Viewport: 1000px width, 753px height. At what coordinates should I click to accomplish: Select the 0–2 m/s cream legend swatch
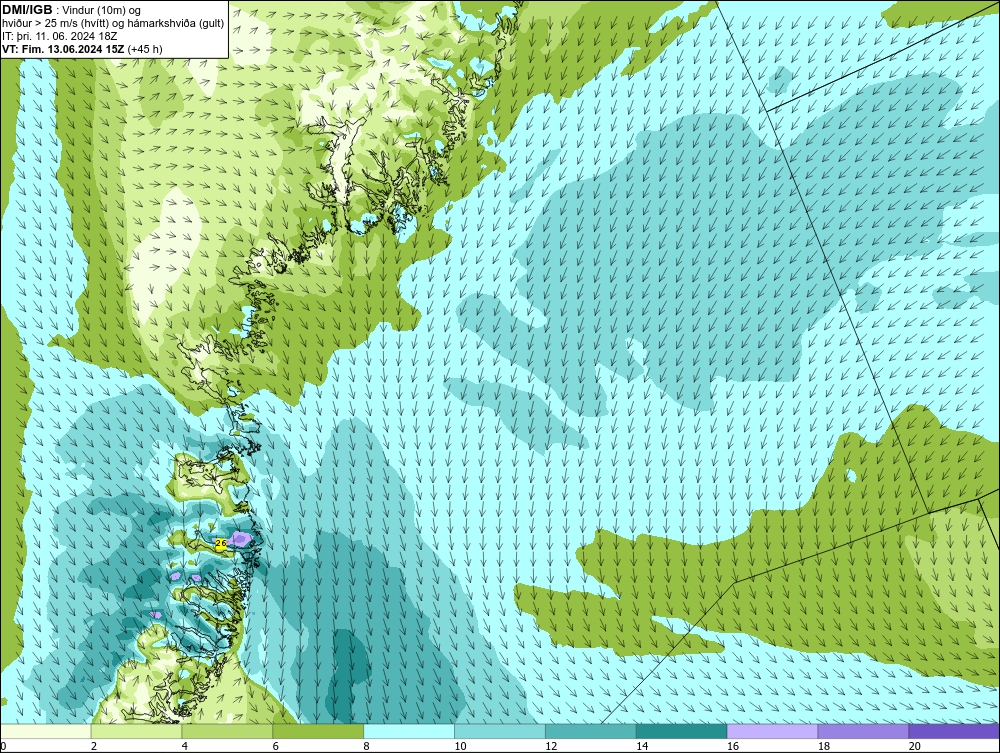tap(46, 731)
